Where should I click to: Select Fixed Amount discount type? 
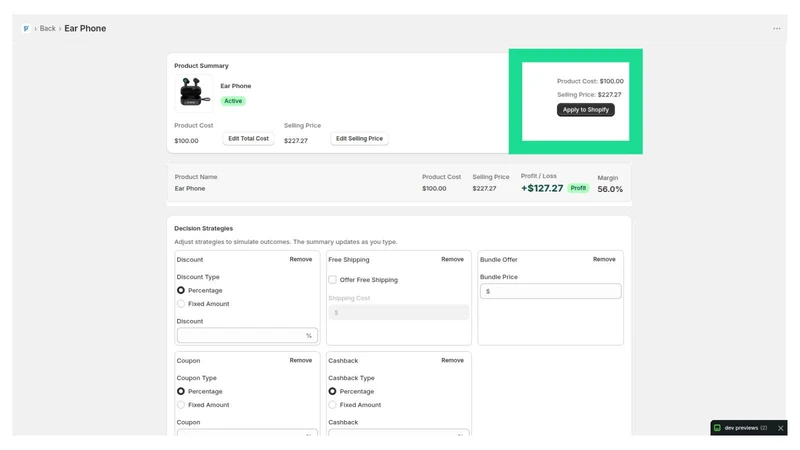[181, 304]
